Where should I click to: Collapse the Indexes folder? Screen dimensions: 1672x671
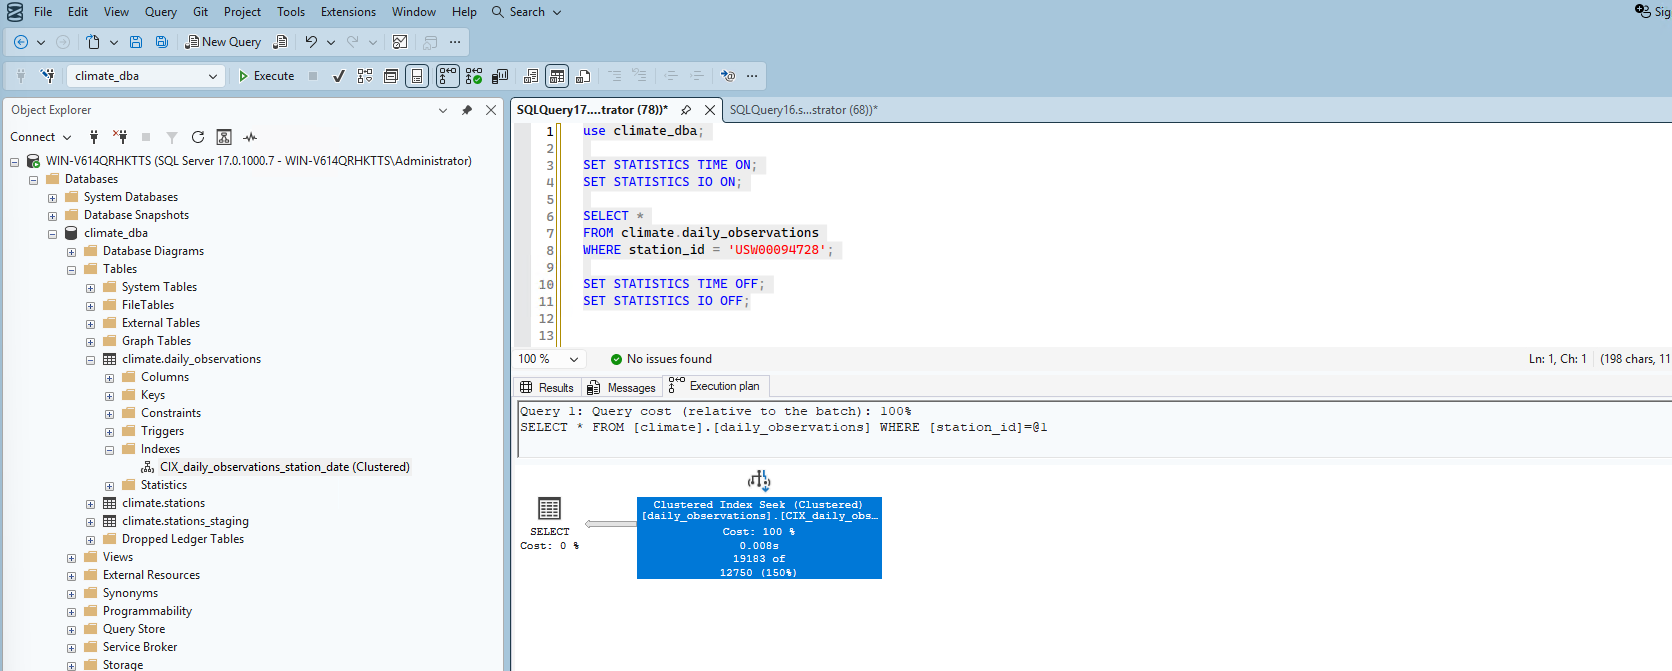109,449
